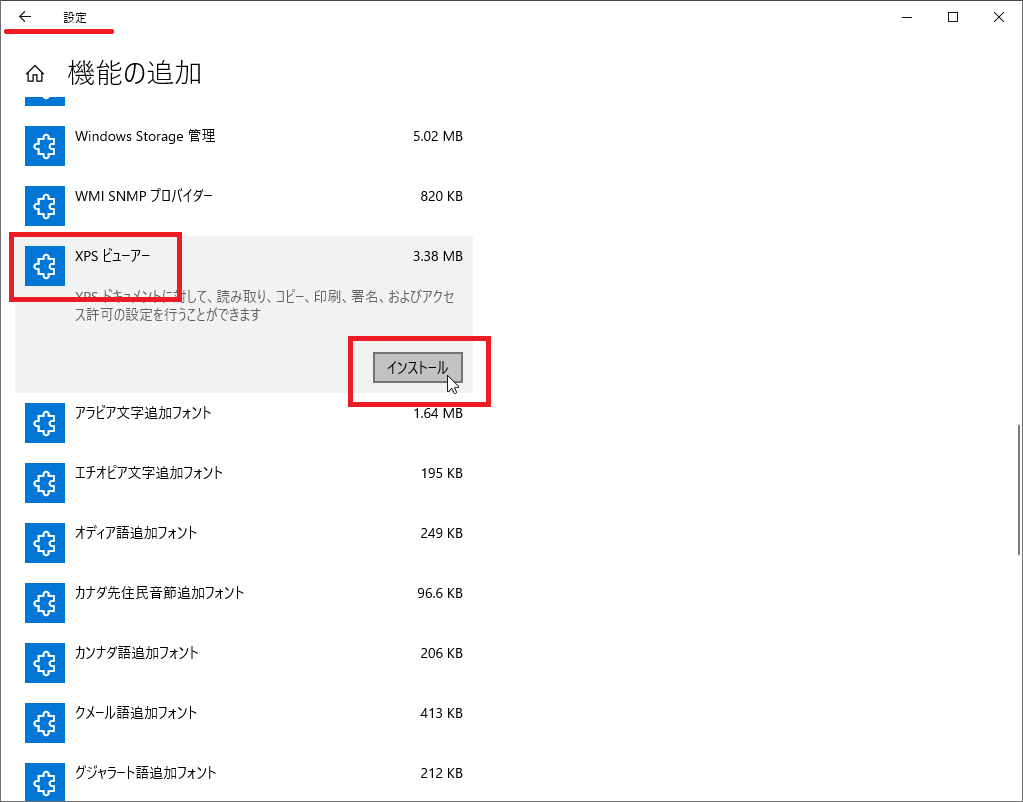Click the カナダ先住民音節追加フォント feature icon
This screenshot has height=802, width=1023.
click(44, 604)
